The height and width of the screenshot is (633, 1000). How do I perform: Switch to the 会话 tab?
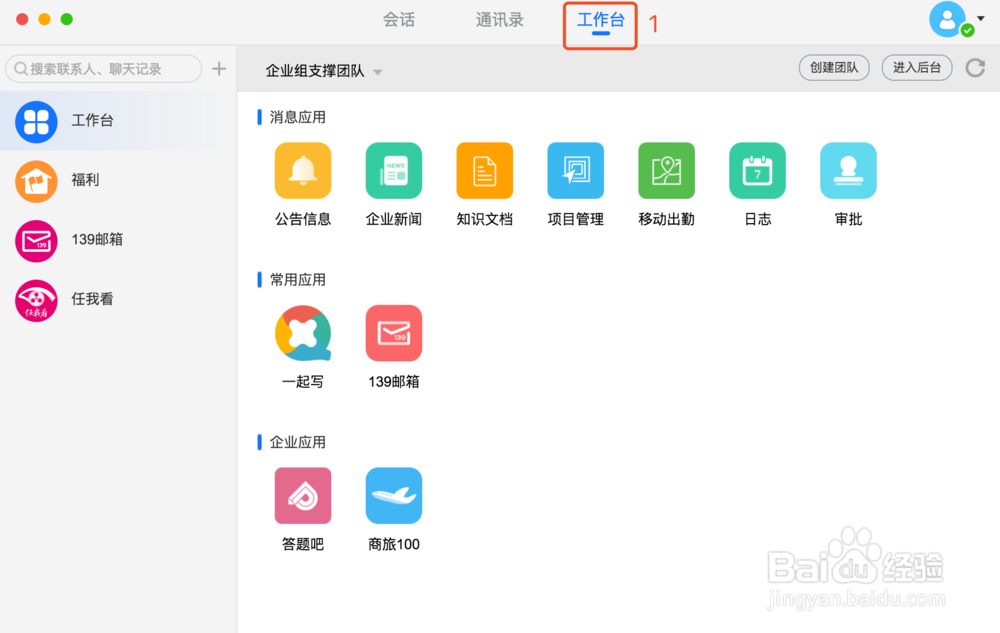pos(398,19)
